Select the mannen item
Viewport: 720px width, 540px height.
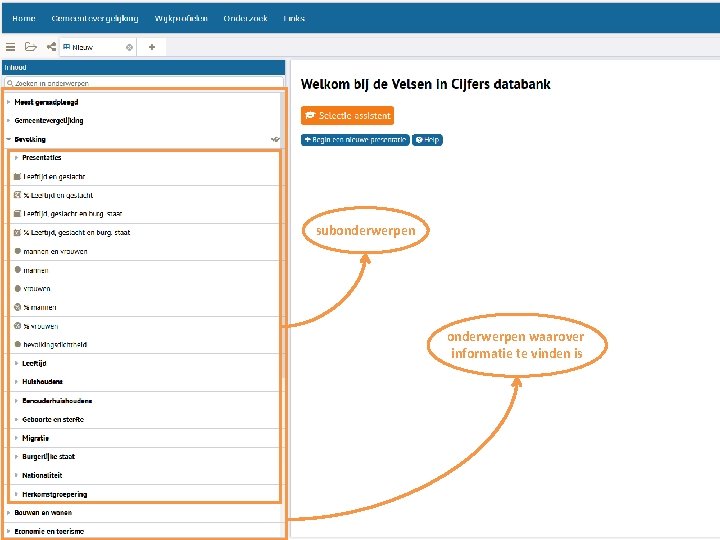point(36,270)
